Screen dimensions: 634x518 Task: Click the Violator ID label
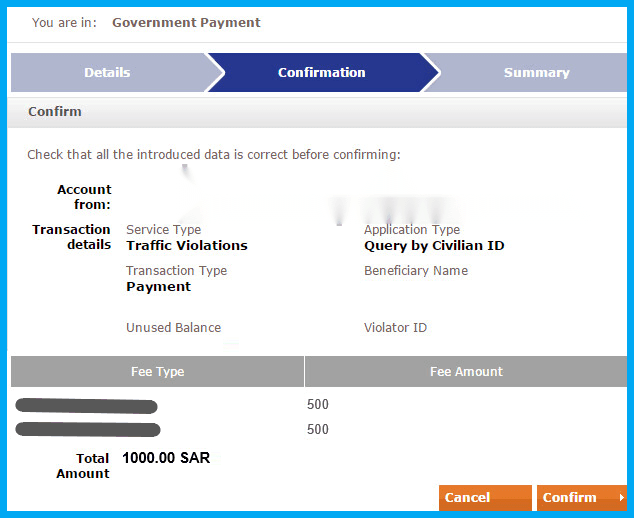[395, 328]
